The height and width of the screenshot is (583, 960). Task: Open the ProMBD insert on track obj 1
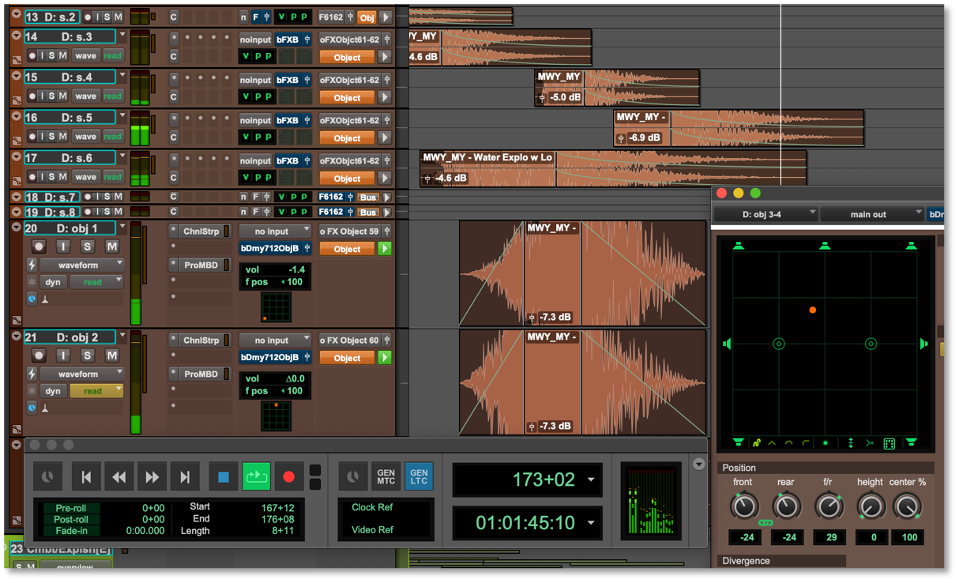[x=200, y=265]
